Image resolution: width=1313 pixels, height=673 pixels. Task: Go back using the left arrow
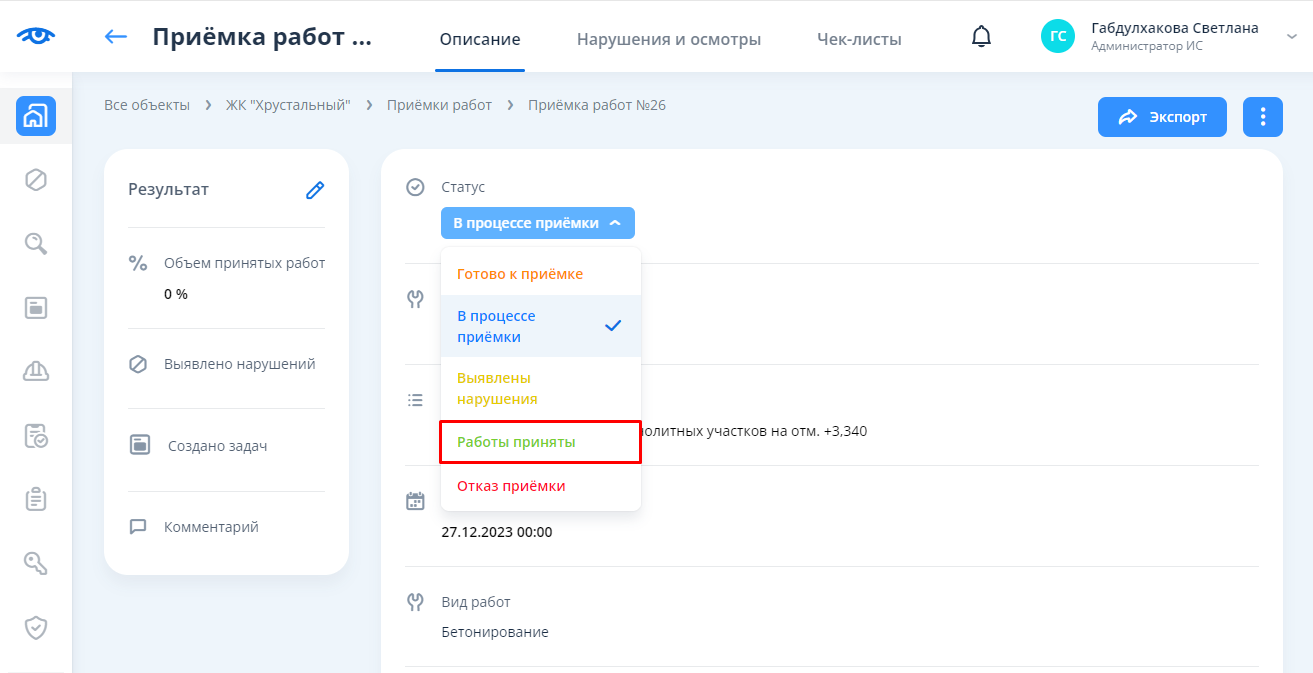click(x=116, y=38)
